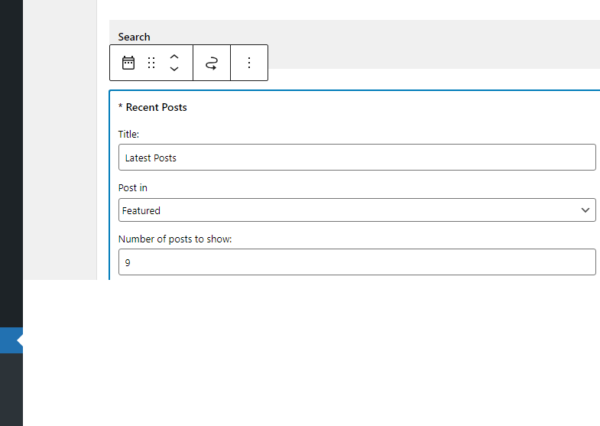Click the 'Title:' label
600x426 pixels.
pos(129,134)
